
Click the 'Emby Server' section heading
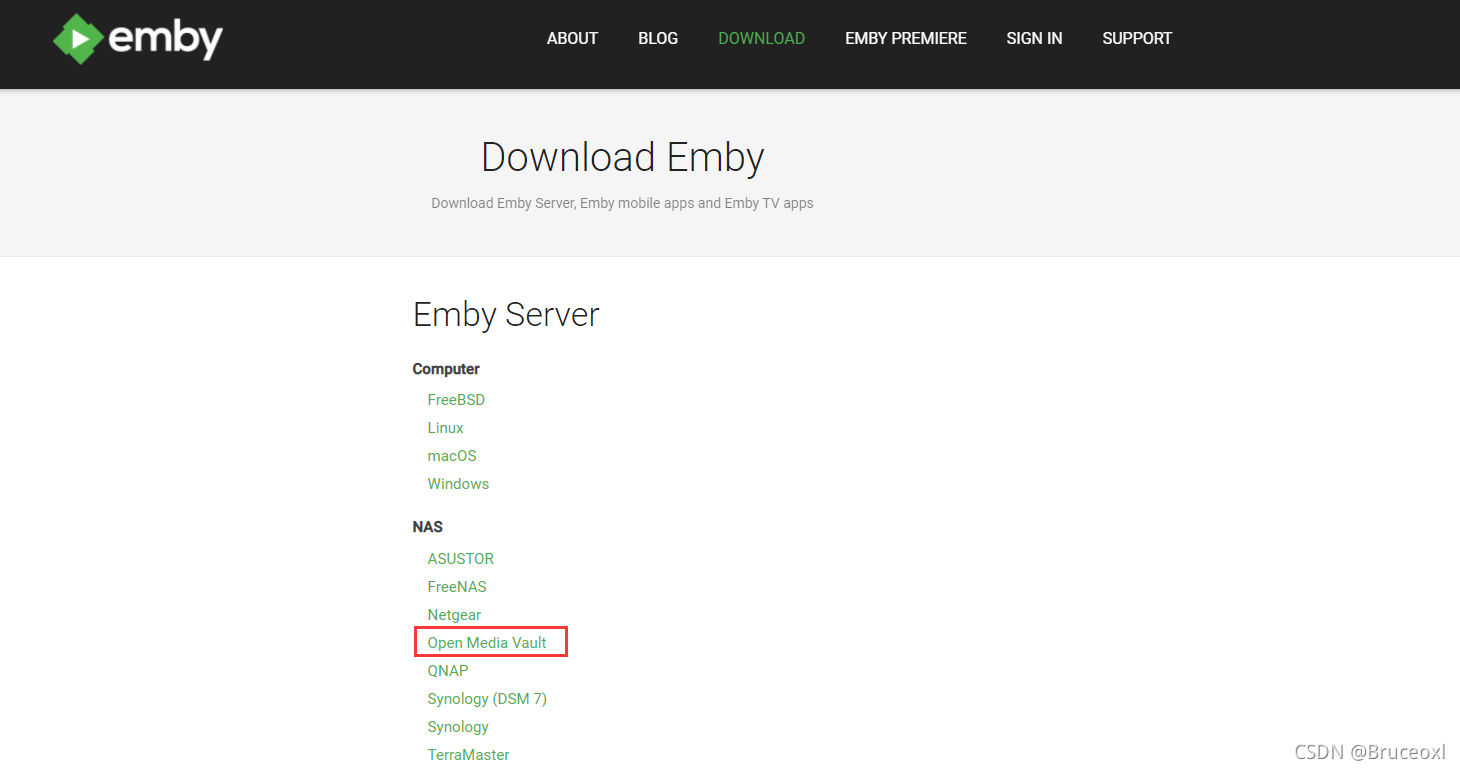point(506,314)
